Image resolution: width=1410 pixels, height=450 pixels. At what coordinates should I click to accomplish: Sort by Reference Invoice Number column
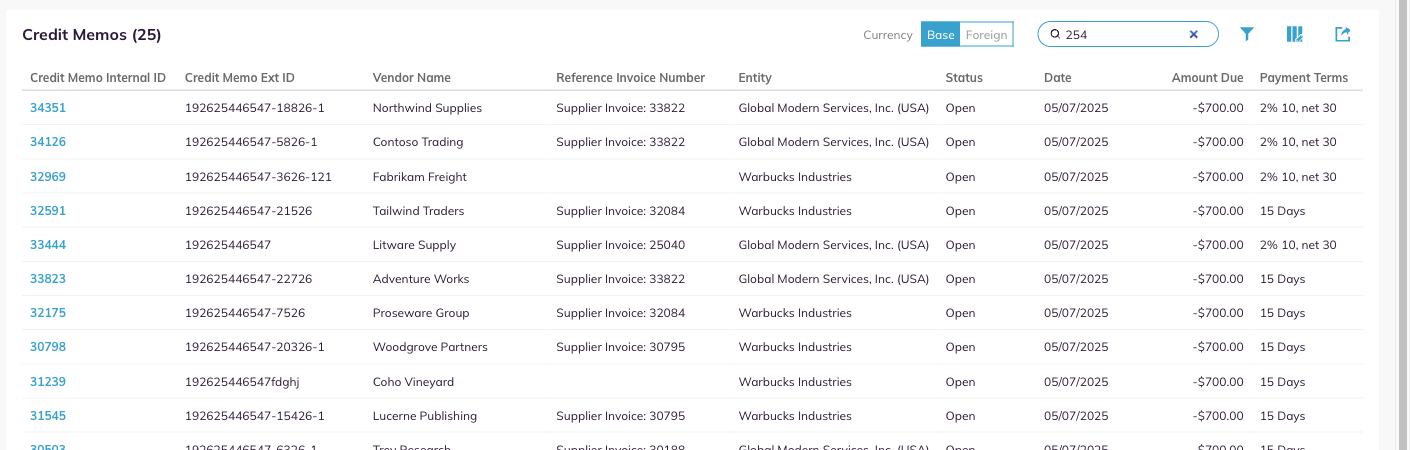(x=631, y=78)
